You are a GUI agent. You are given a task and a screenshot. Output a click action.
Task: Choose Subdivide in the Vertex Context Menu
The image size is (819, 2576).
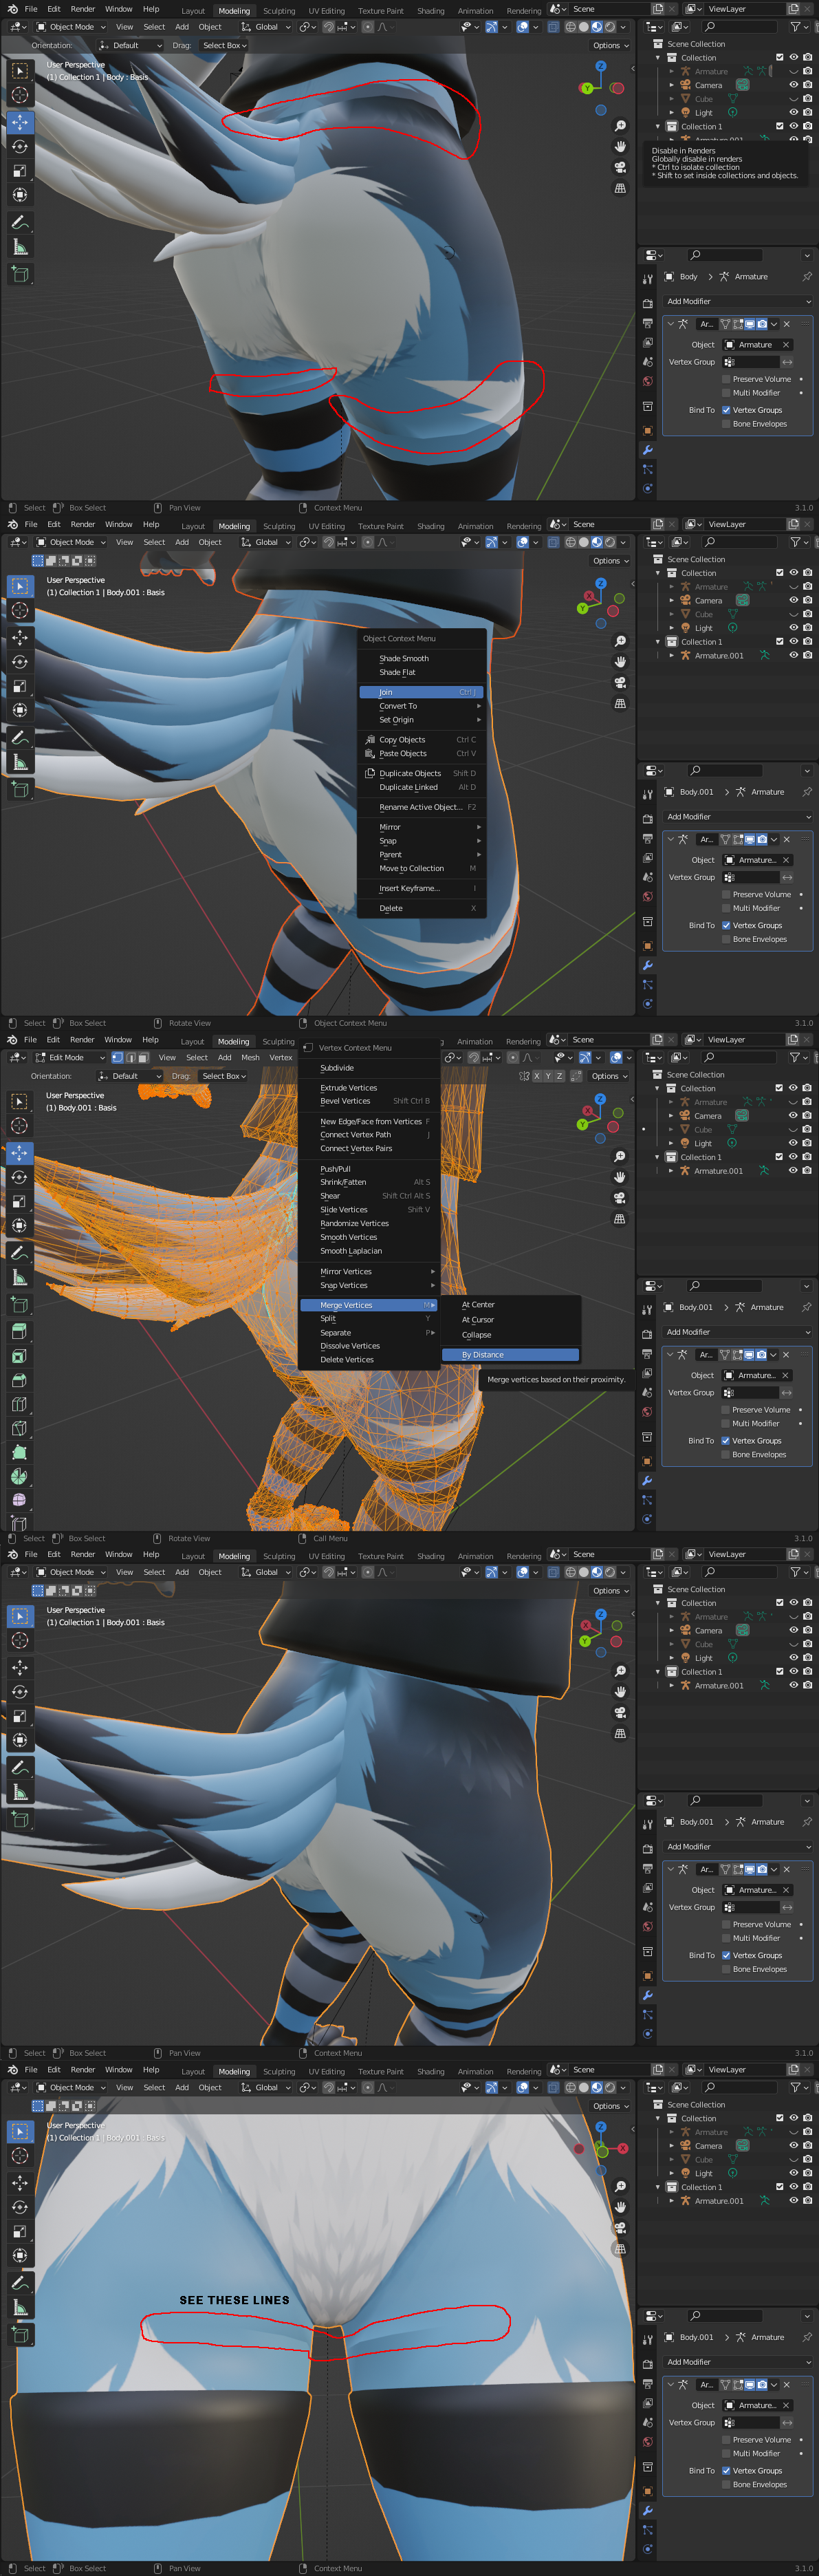(370, 1068)
